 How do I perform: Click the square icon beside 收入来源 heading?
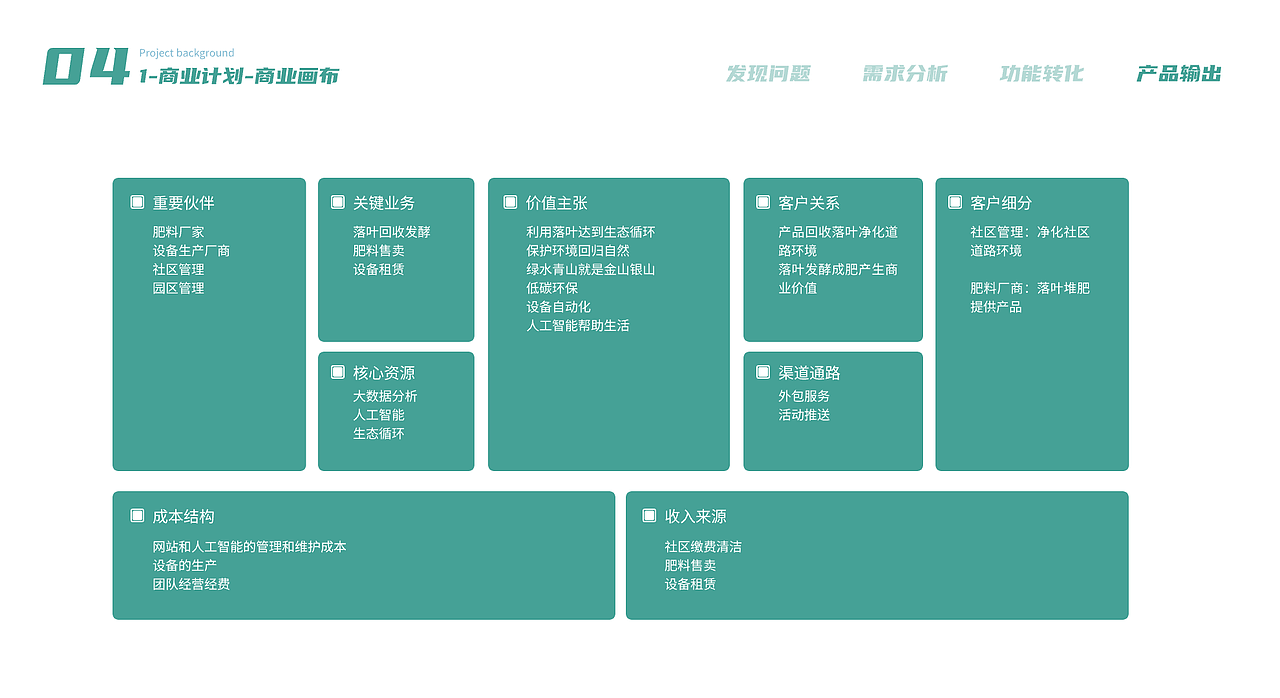pyautogui.click(x=650, y=515)
